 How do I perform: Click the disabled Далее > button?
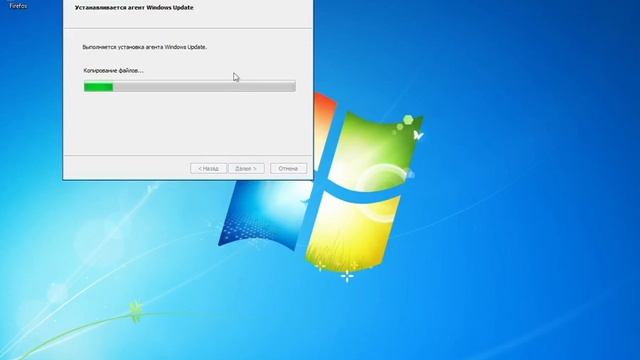(x=246, y=169)
